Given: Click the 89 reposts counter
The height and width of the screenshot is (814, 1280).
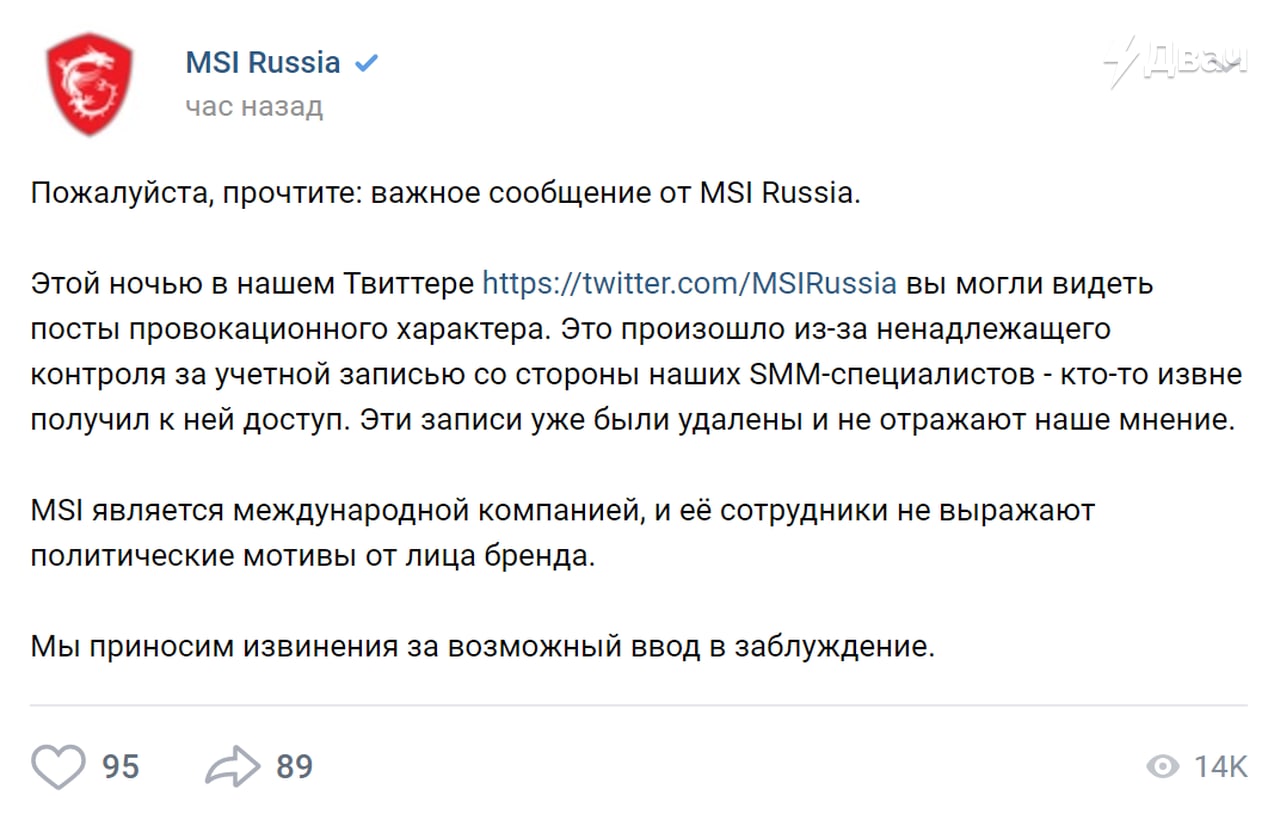Looking at the screenshot, I should pos(295,767).
